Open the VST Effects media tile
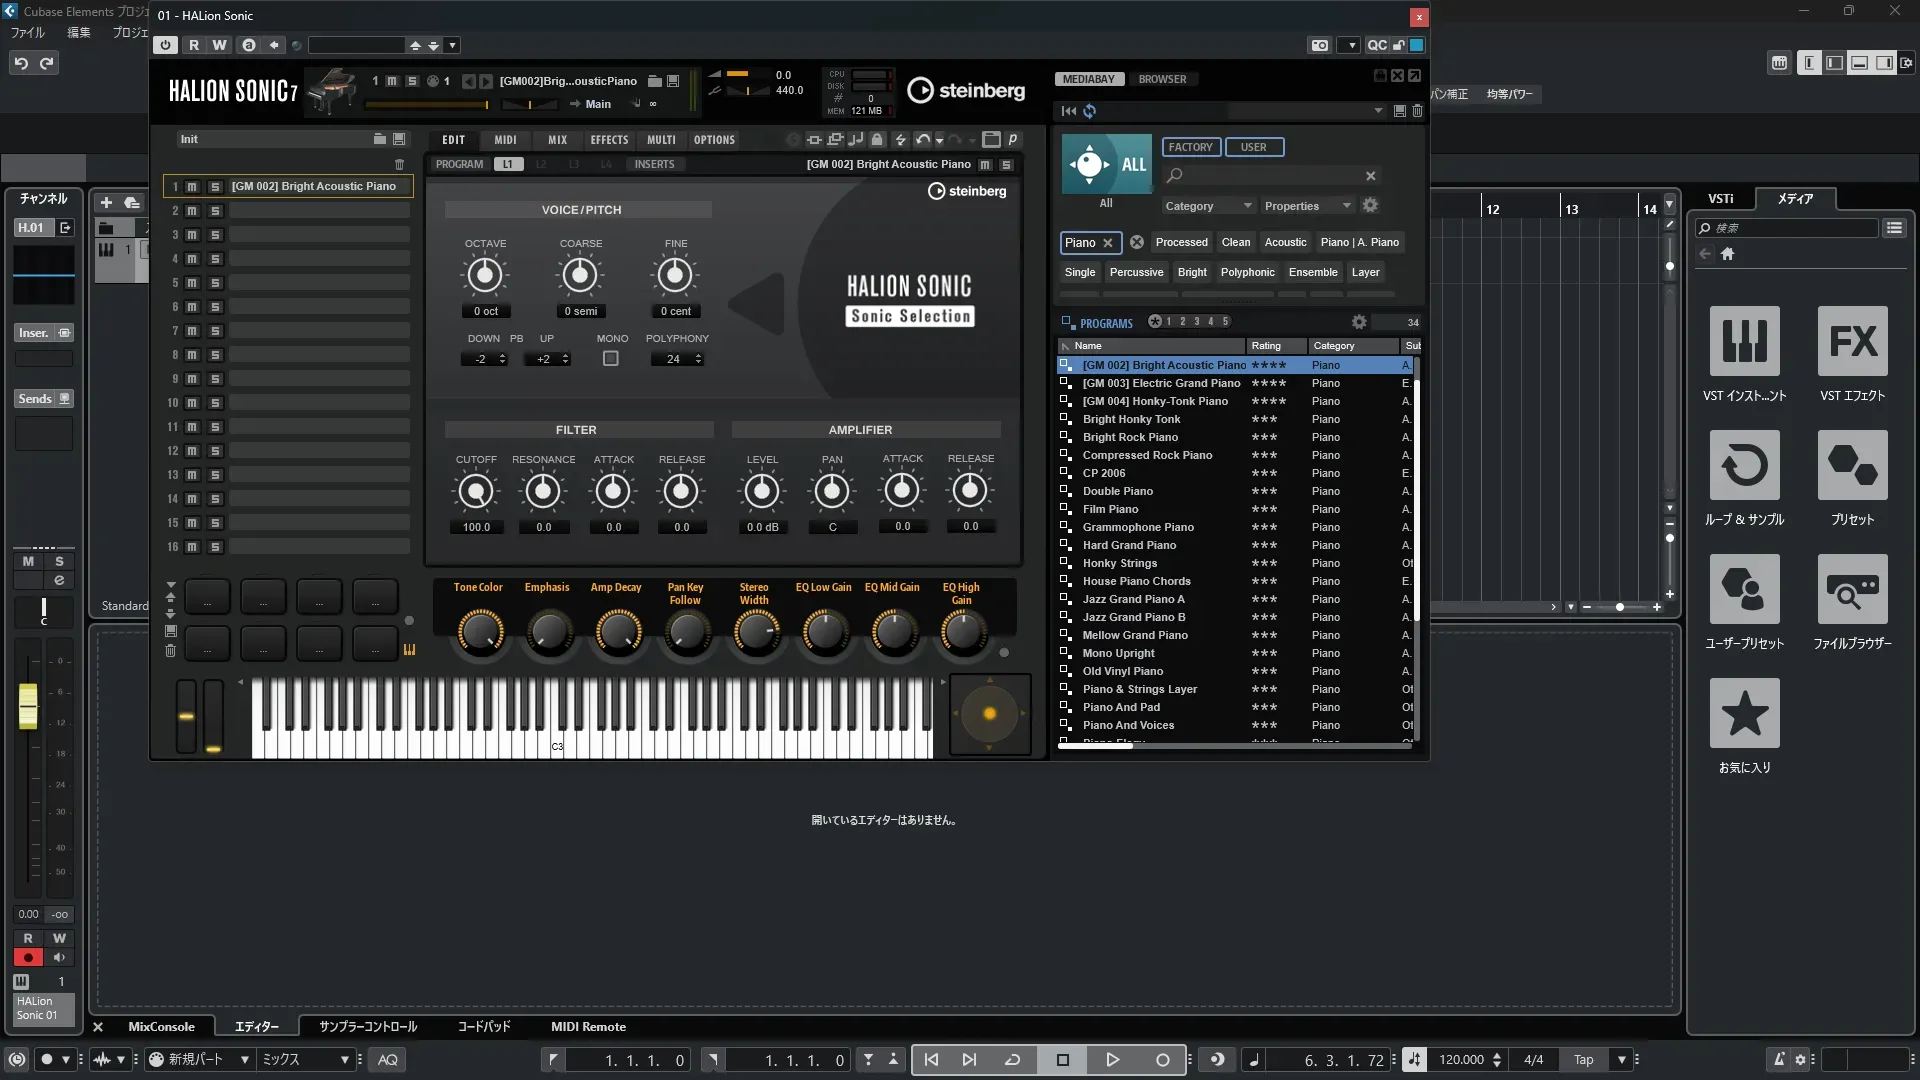1920x1080 pixels. (1852, 342)
